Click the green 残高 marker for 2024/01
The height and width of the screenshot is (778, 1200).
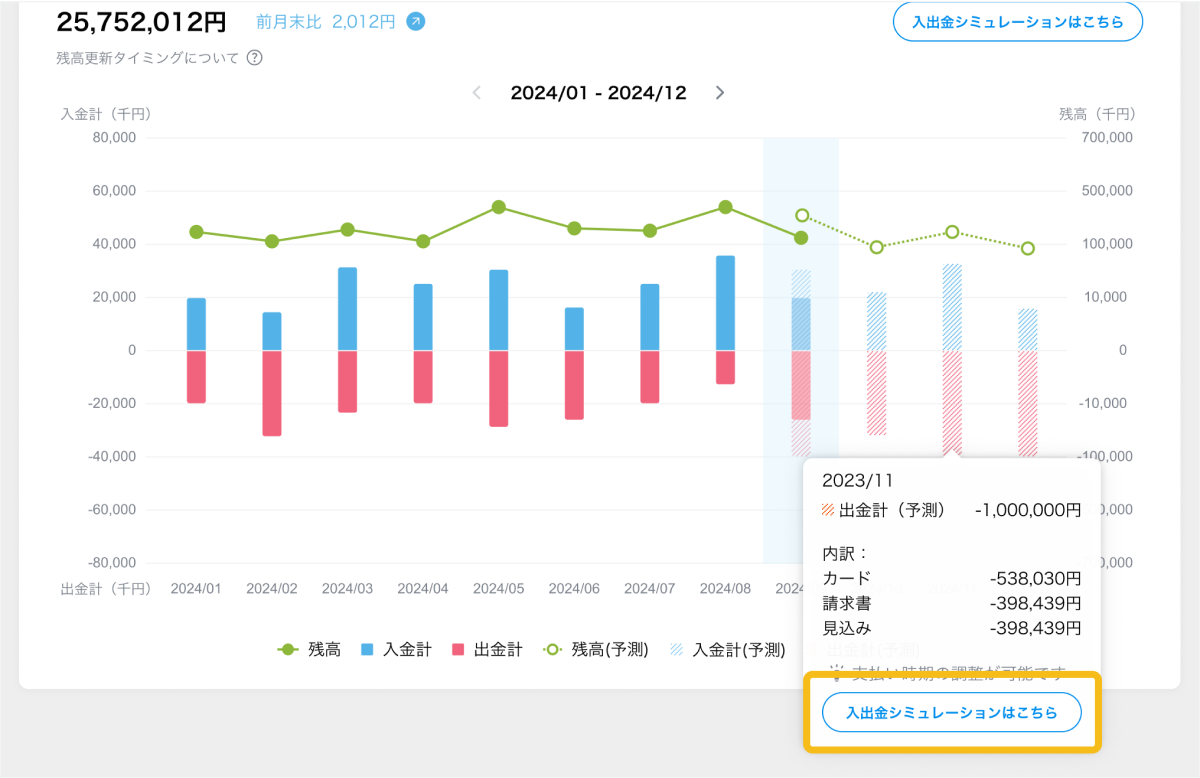click(196, 232)
